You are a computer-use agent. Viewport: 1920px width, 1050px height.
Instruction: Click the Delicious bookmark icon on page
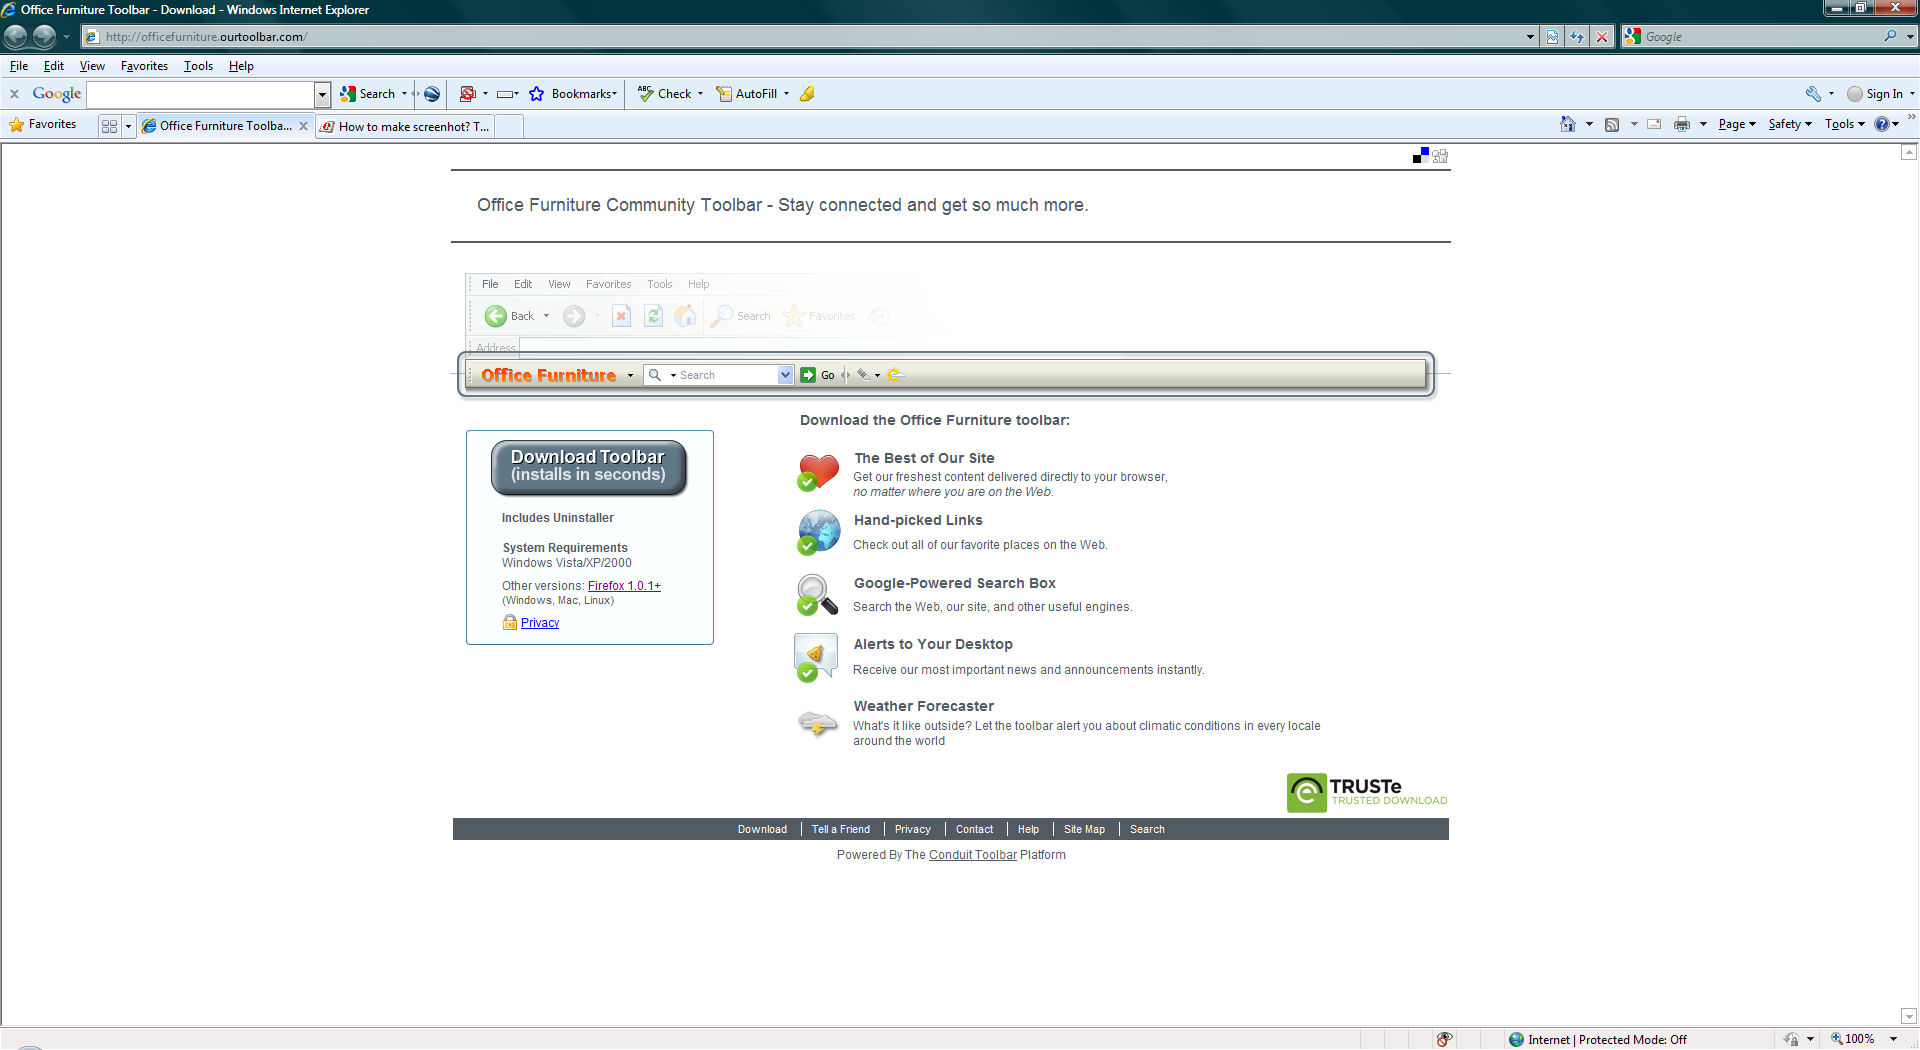pyautogui.click(x=1421, y=155)
